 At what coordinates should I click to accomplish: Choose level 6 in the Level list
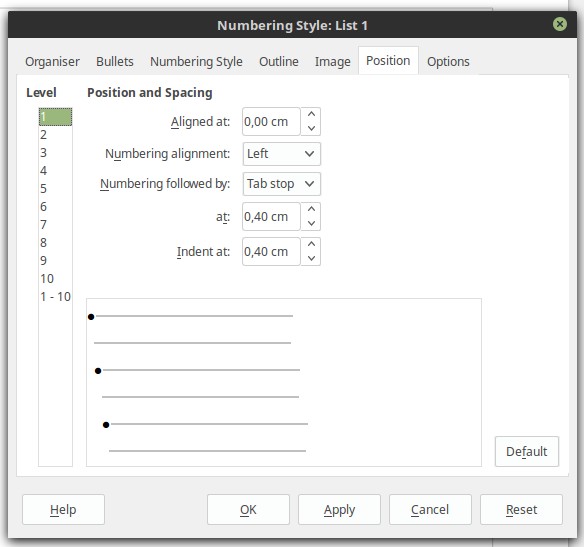(55, 207)
